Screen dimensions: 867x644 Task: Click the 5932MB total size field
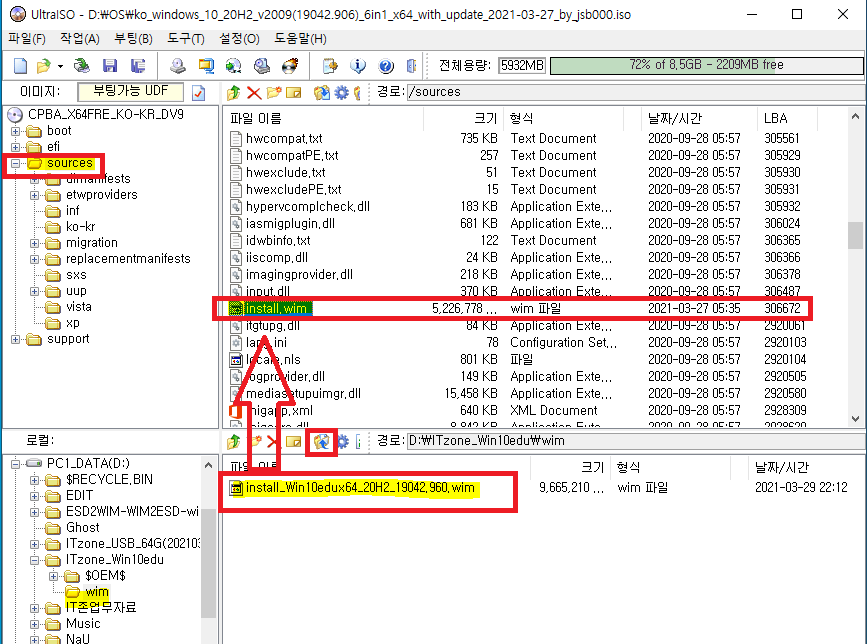pos(522,66)
